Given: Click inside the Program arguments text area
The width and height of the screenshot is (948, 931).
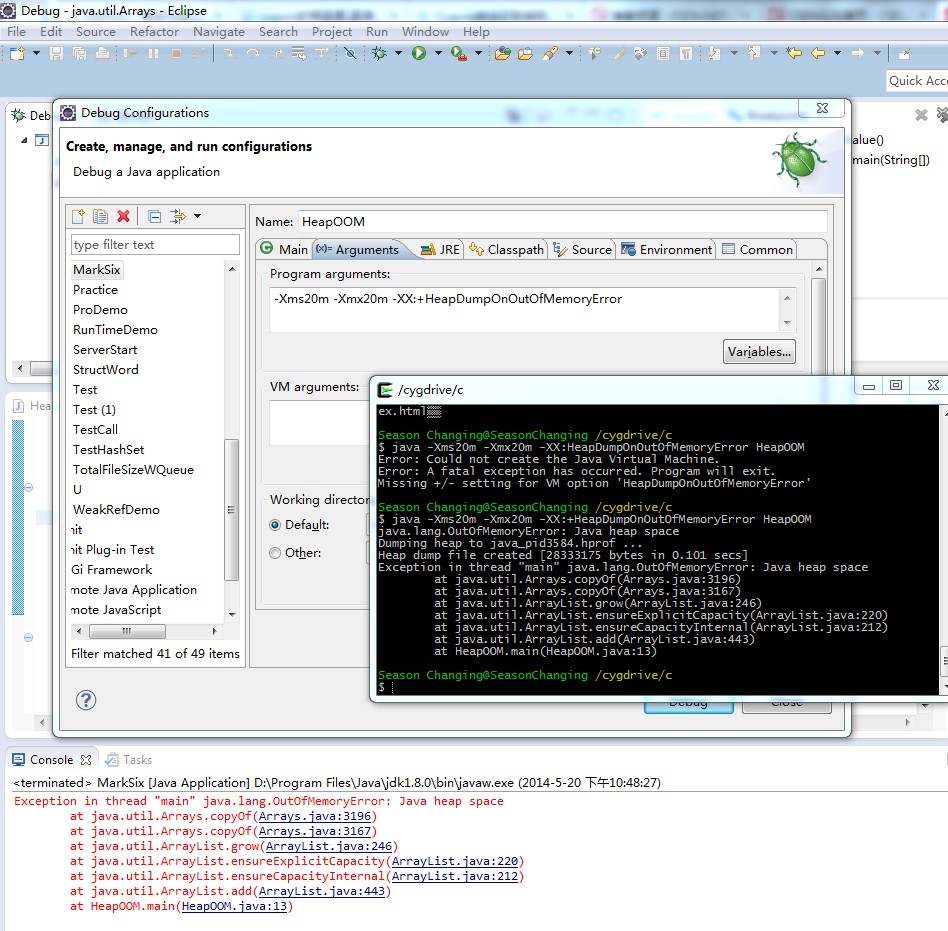Looking at the screenshot, I should [525, 310].
